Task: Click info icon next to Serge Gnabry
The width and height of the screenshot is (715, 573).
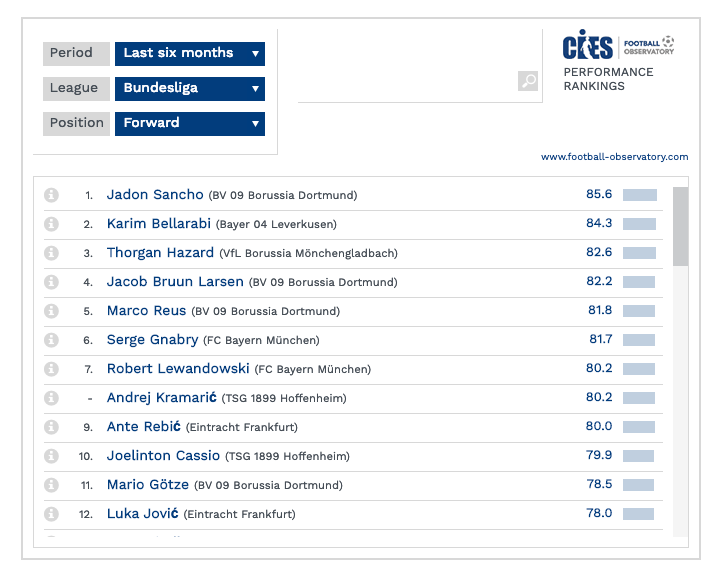Action: [52, 340]
